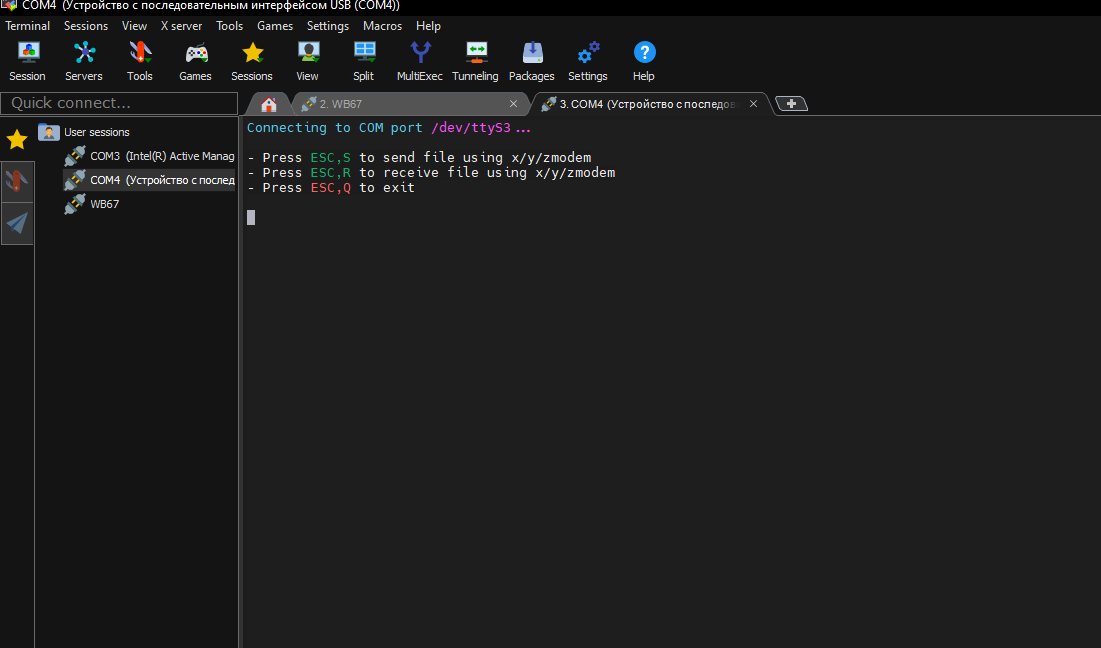Open the Tunneling toolbar icon
Image resolution: width=1101 pixels, height=648 pixels.
click(475, 61)
